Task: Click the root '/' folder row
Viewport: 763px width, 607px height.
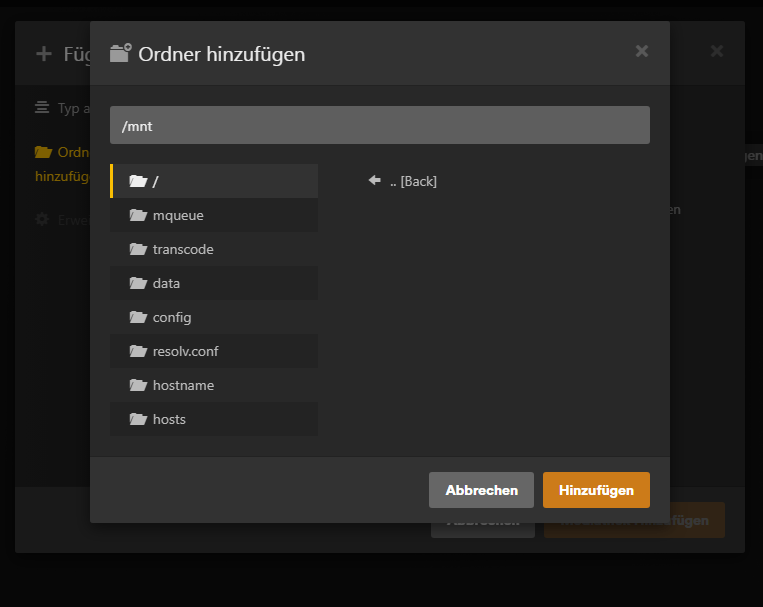Action: [x=214, y=181]
